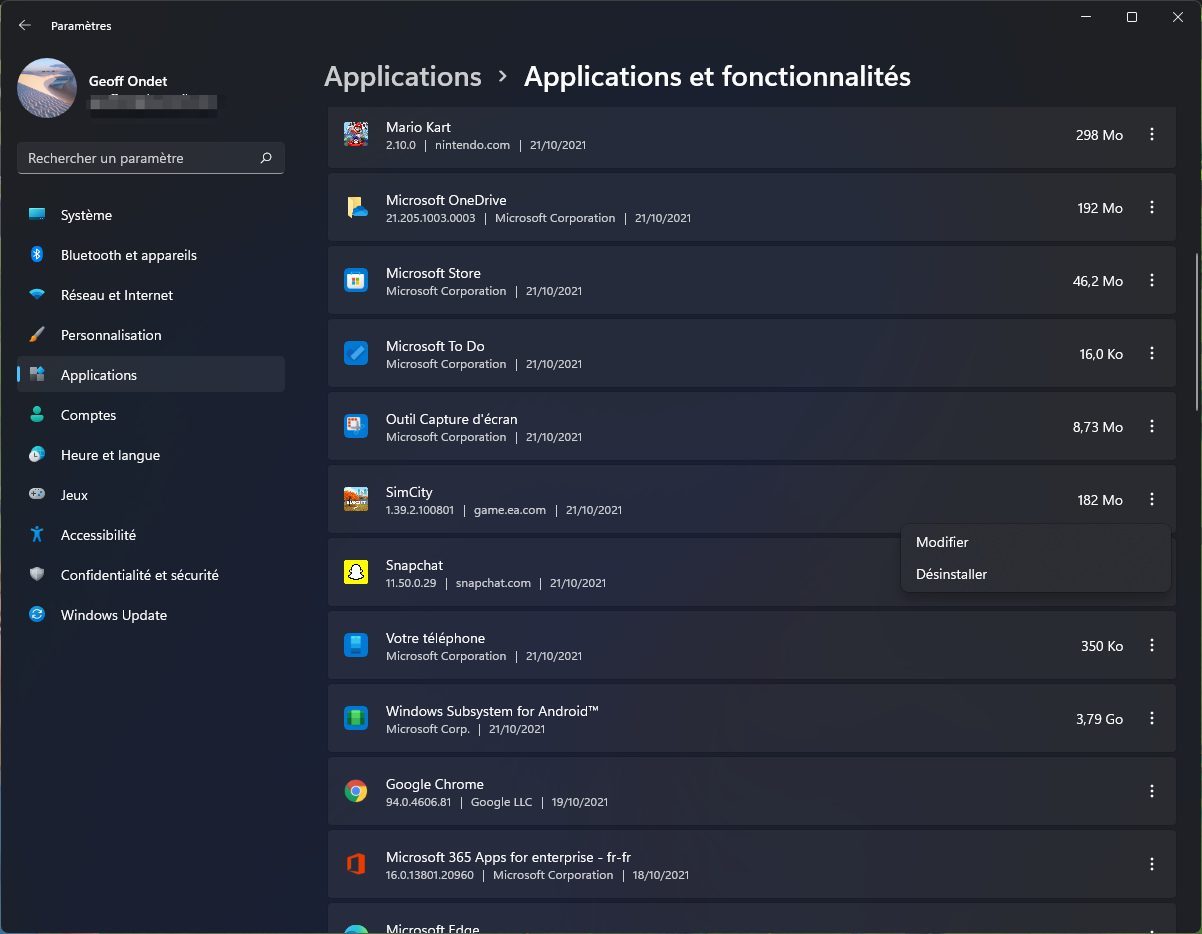Go back with the arrow icon
1202x934 pixels.
[x=25, y=25]
